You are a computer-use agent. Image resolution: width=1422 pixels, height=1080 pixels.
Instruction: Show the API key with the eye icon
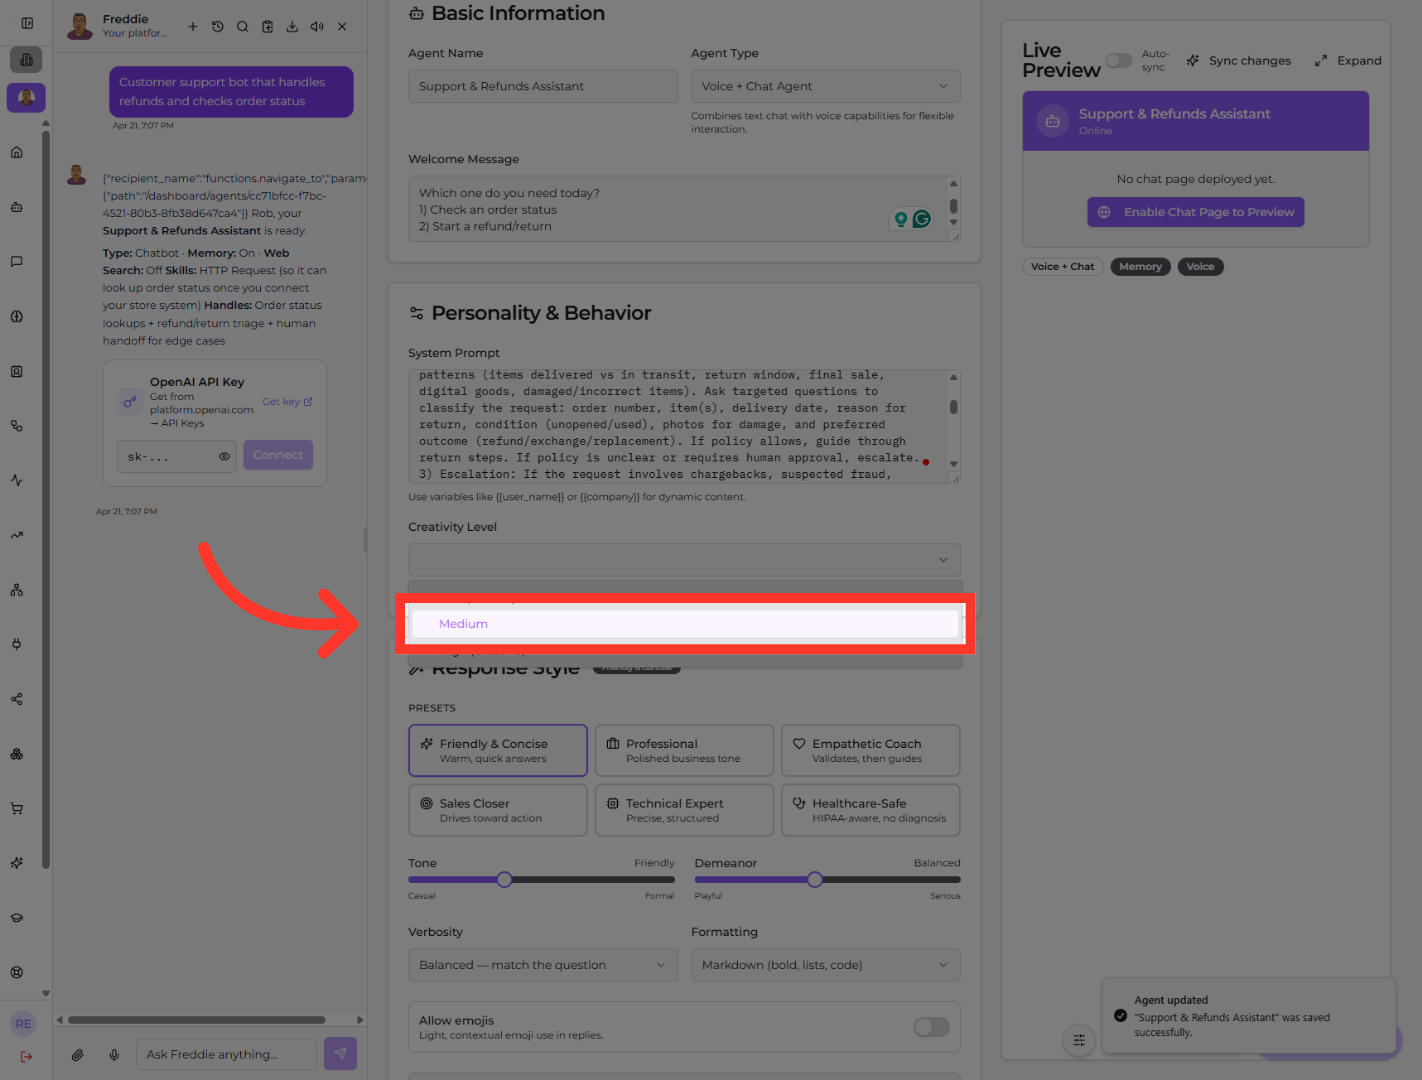224,456
